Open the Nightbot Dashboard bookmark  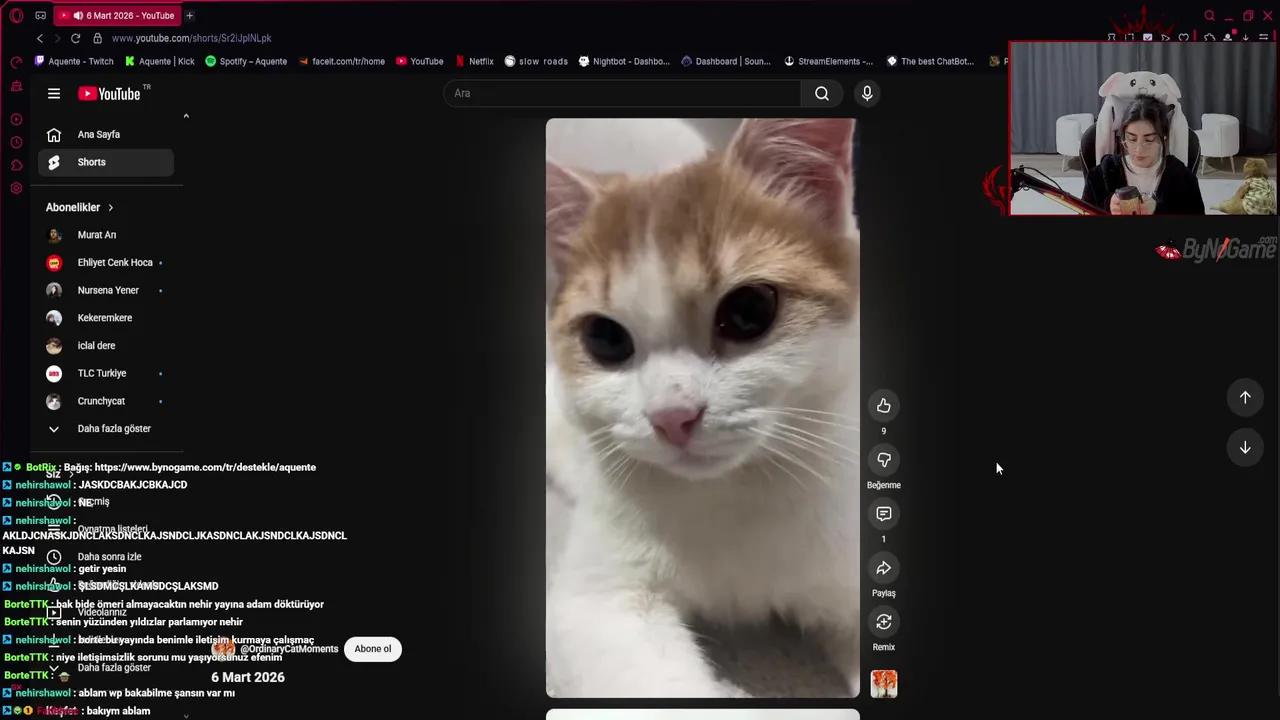pos(624,61)
